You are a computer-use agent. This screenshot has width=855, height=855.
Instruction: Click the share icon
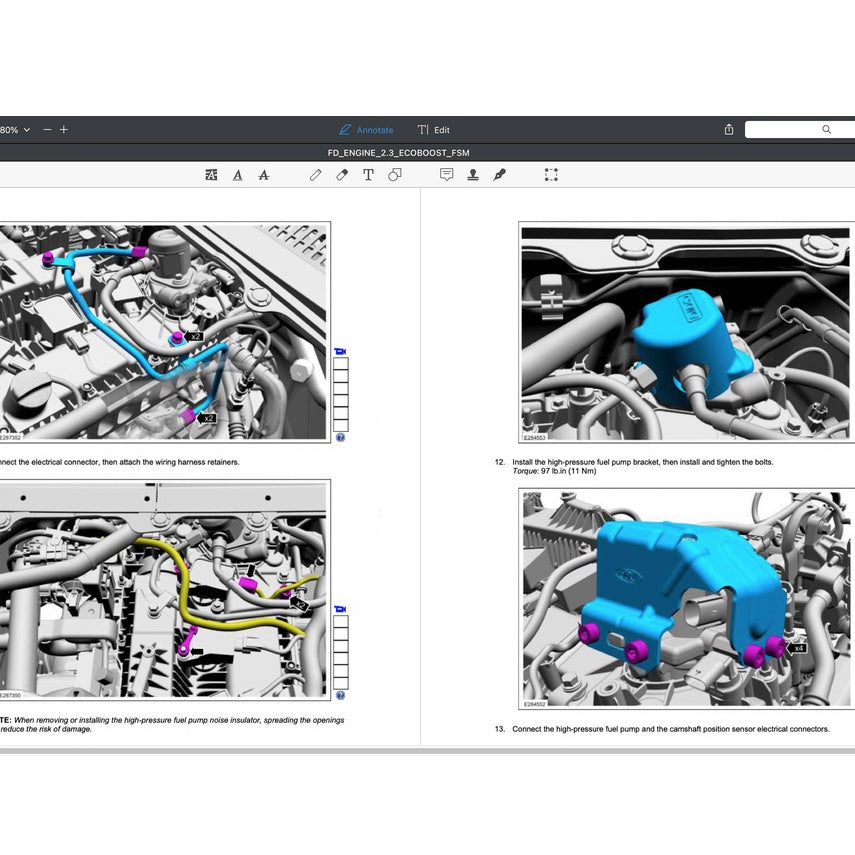pos(729,130)
